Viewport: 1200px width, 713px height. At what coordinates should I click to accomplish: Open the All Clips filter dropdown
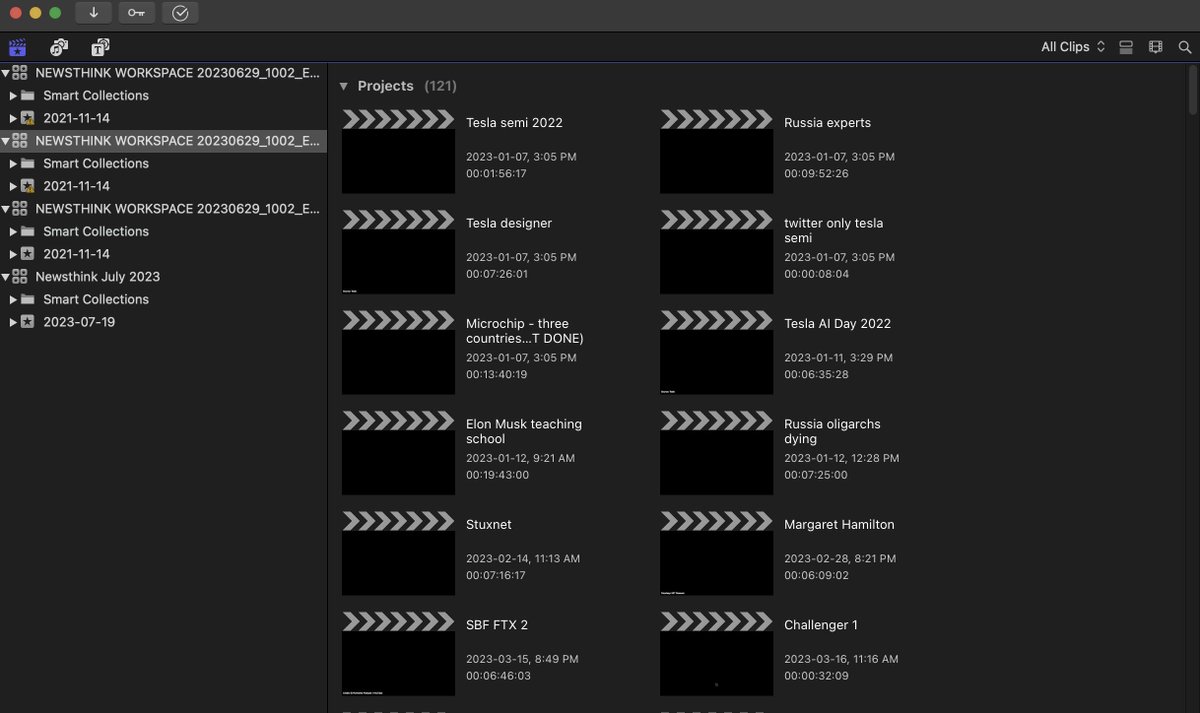tap(1073, 47)
